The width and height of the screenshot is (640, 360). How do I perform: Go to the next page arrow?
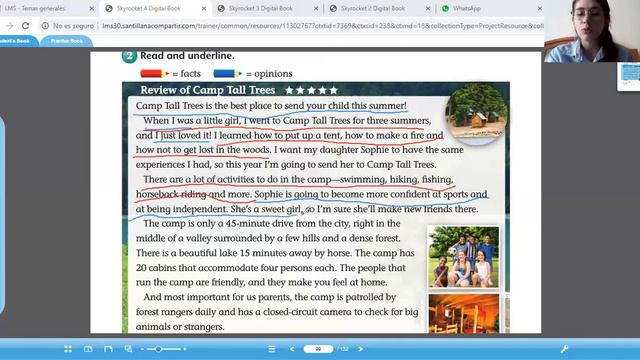coord(360,349)
